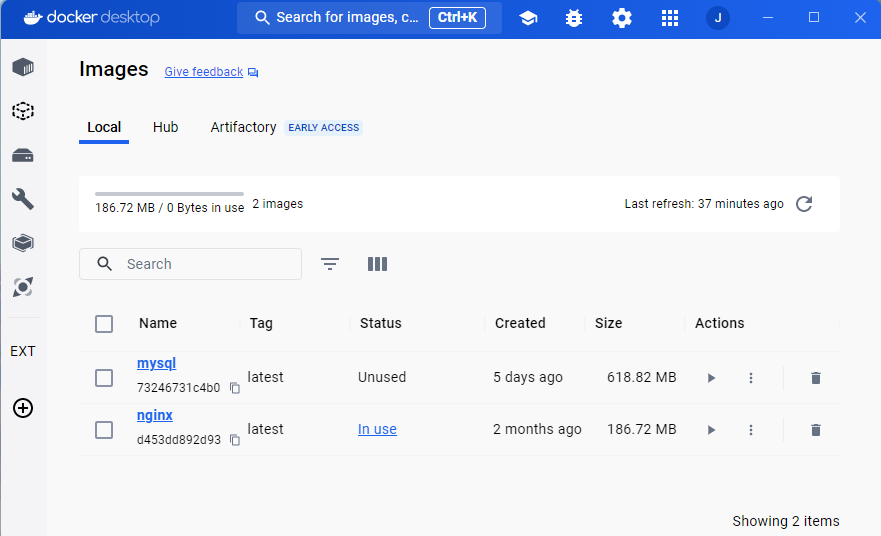Open the Volumes sidebar icon
This screenshot has height=536, width=881.
(x=23, y=156)
